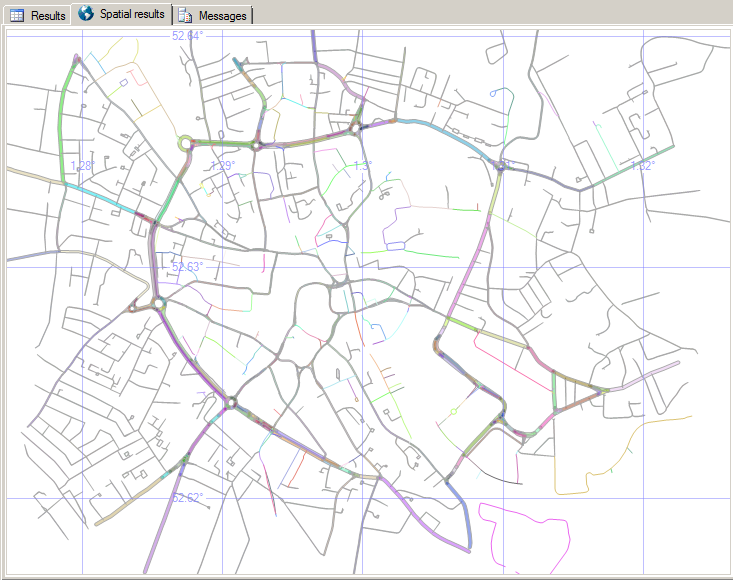Click the 1.28° longitude label

tap(84, 166)
